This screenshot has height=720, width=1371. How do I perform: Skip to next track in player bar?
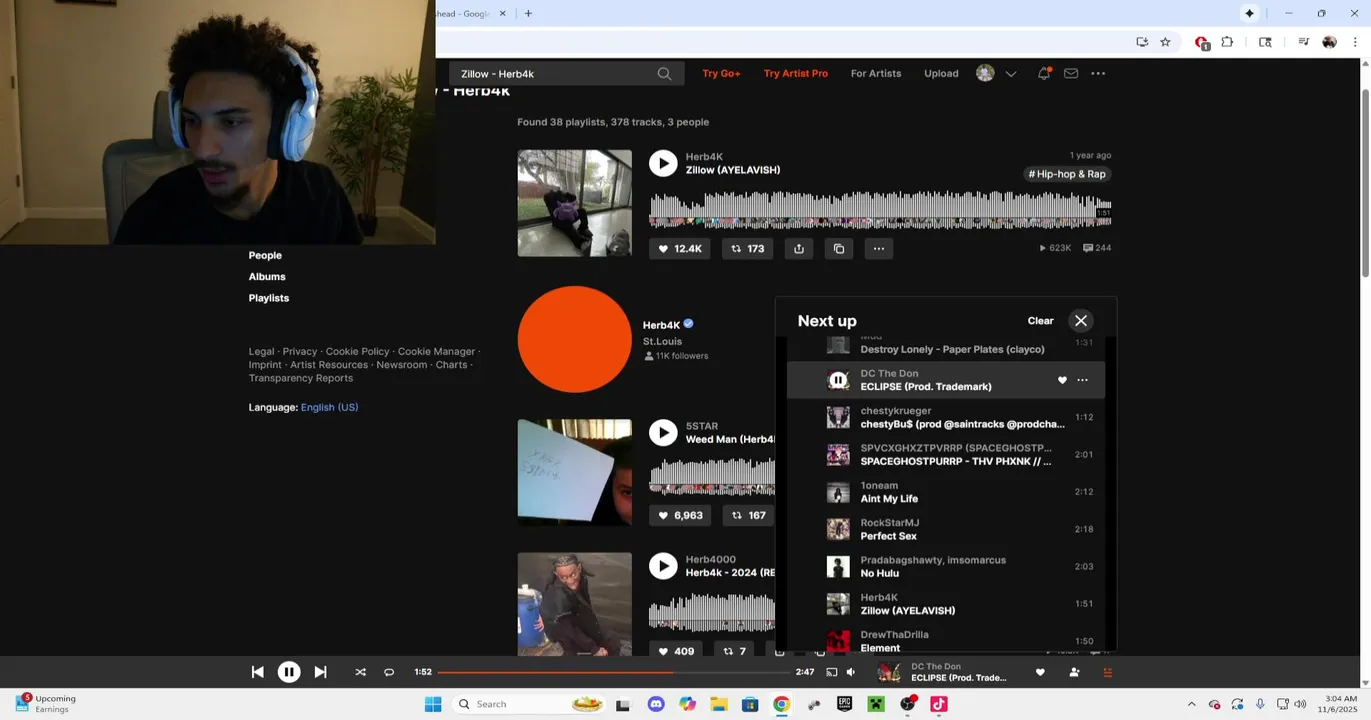(x=320, y=673)
